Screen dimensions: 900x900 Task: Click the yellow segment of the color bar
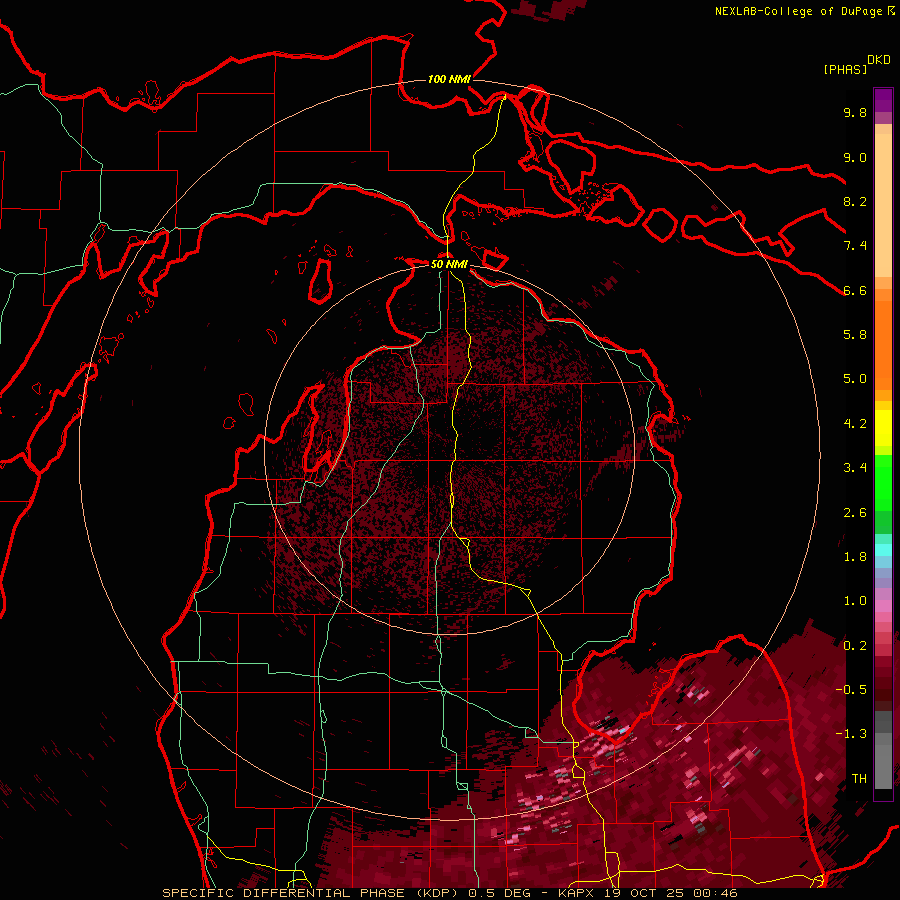(883, 428)
